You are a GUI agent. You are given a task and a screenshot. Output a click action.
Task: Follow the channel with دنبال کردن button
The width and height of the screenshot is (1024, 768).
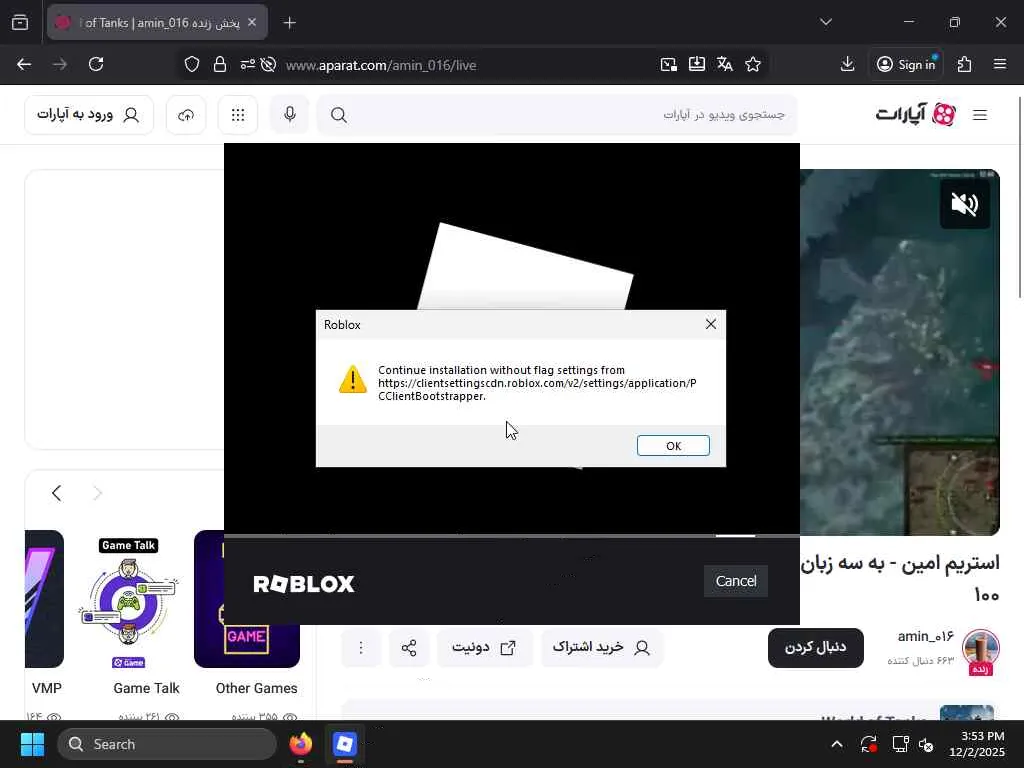[816, 647]
